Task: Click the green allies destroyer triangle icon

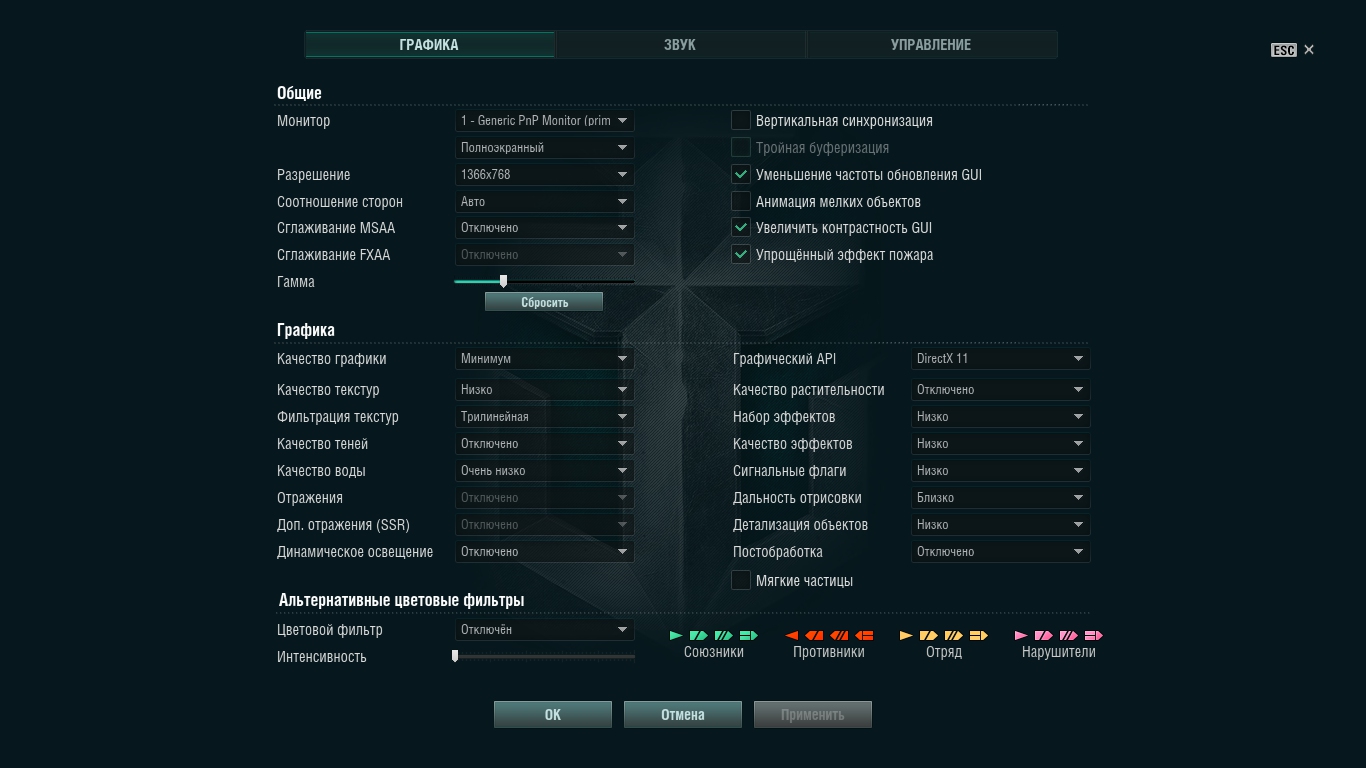Action: tap(676, 635)
